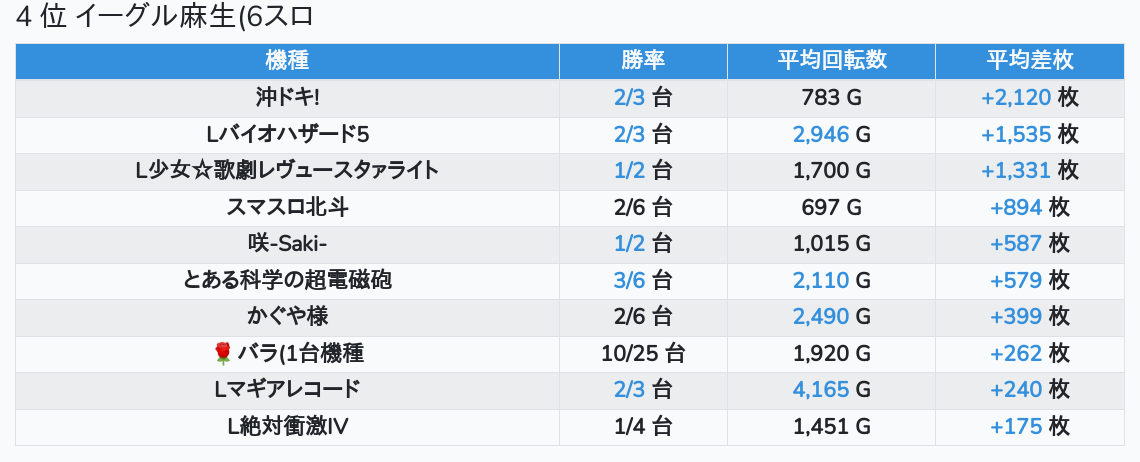1140x462 pixels.
Task: Click the スマスロ北斗 row title
Action: point(287,208)
